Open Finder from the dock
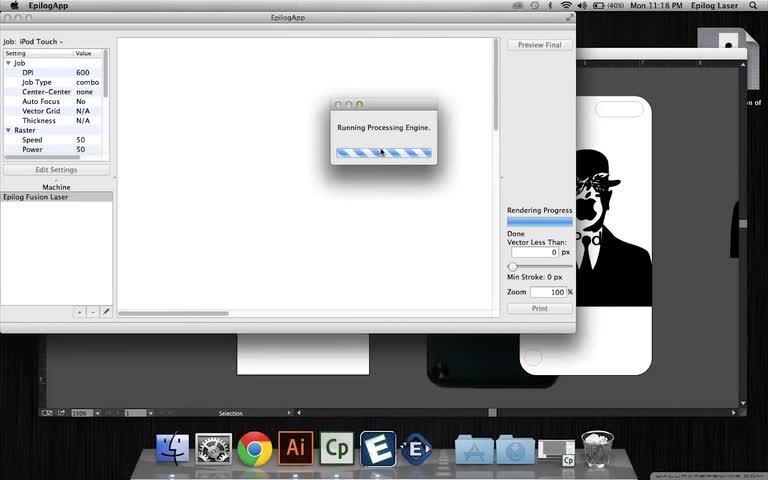The image size is (768, 480). 172,448
